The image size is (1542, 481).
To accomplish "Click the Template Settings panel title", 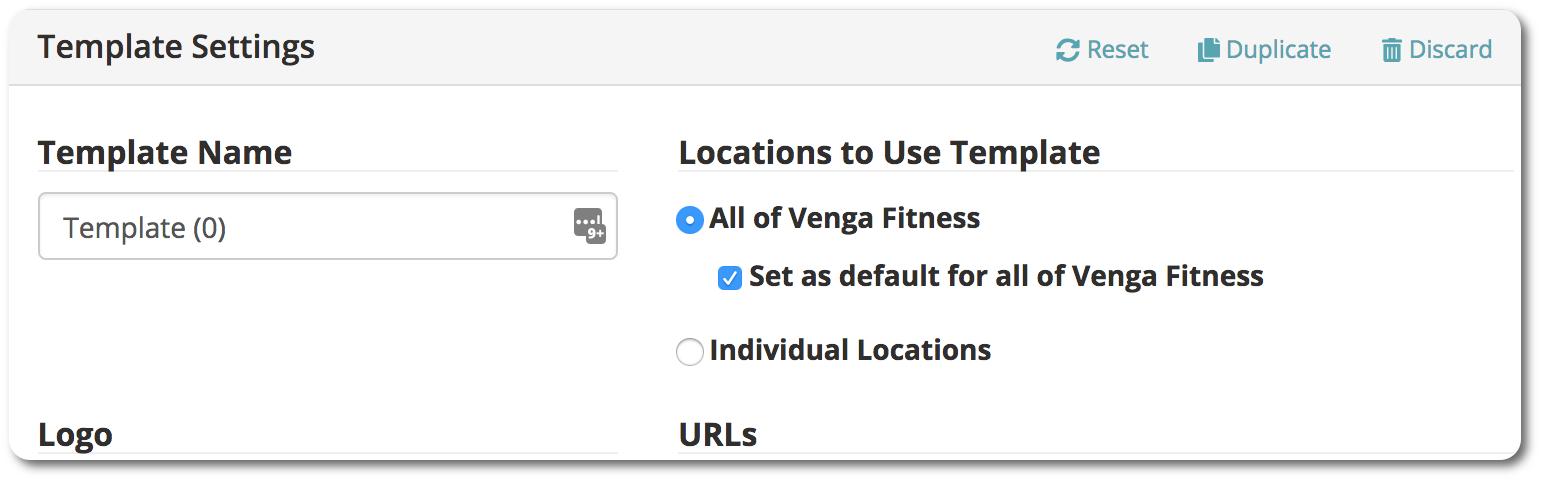I will point(176,47).
